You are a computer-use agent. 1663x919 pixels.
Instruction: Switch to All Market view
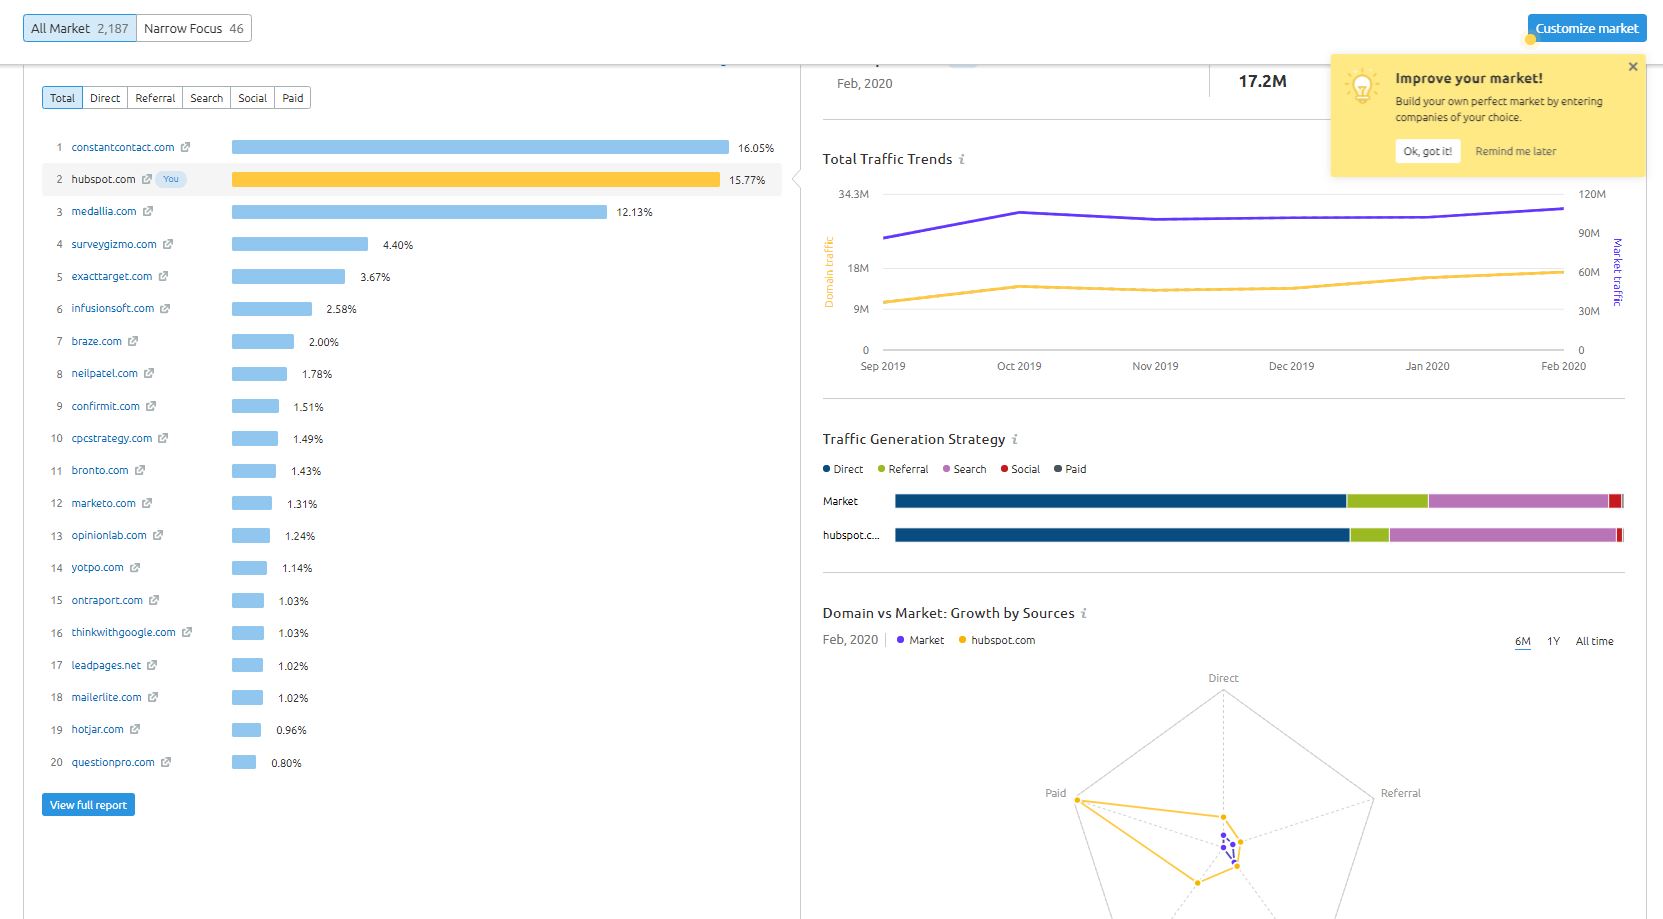coord(80,28)
